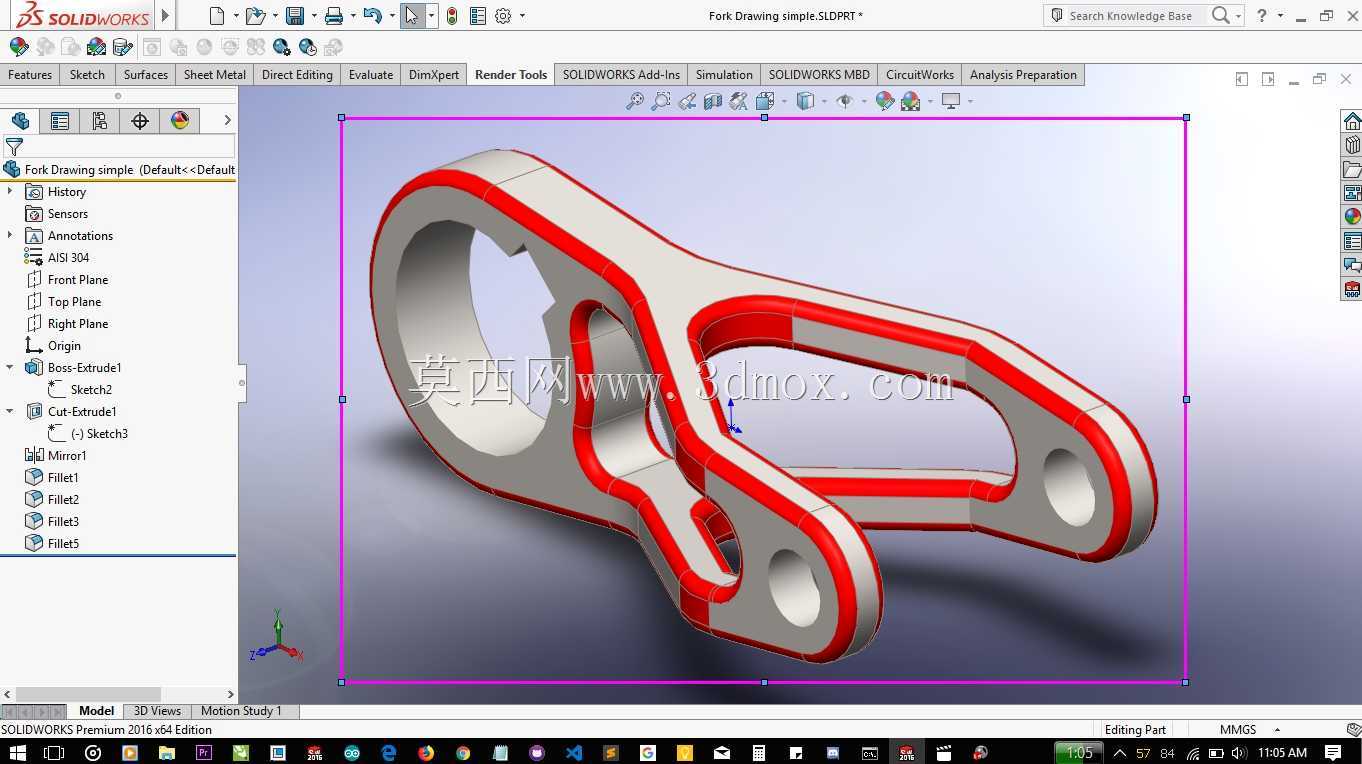Click the New document icon

[x=217, y=15]
